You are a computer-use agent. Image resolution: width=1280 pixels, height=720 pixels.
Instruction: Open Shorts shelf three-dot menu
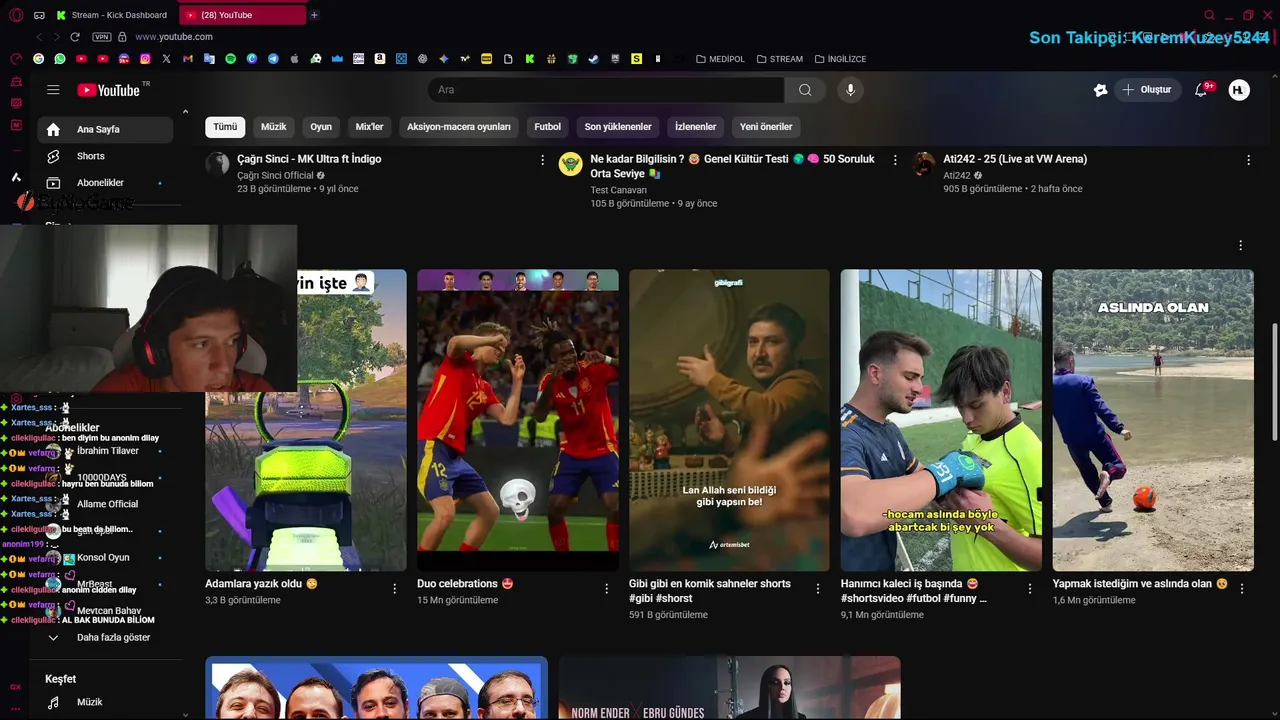(1241, 246)
